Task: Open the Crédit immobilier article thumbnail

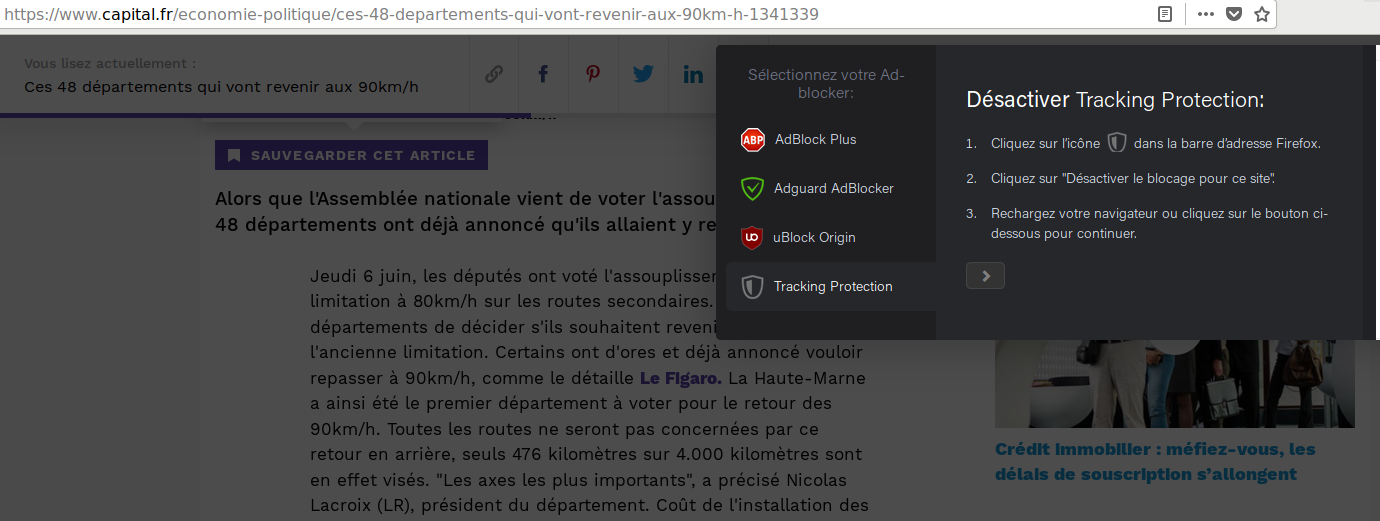Action: pyautogui.click(x=1175, y=383)
